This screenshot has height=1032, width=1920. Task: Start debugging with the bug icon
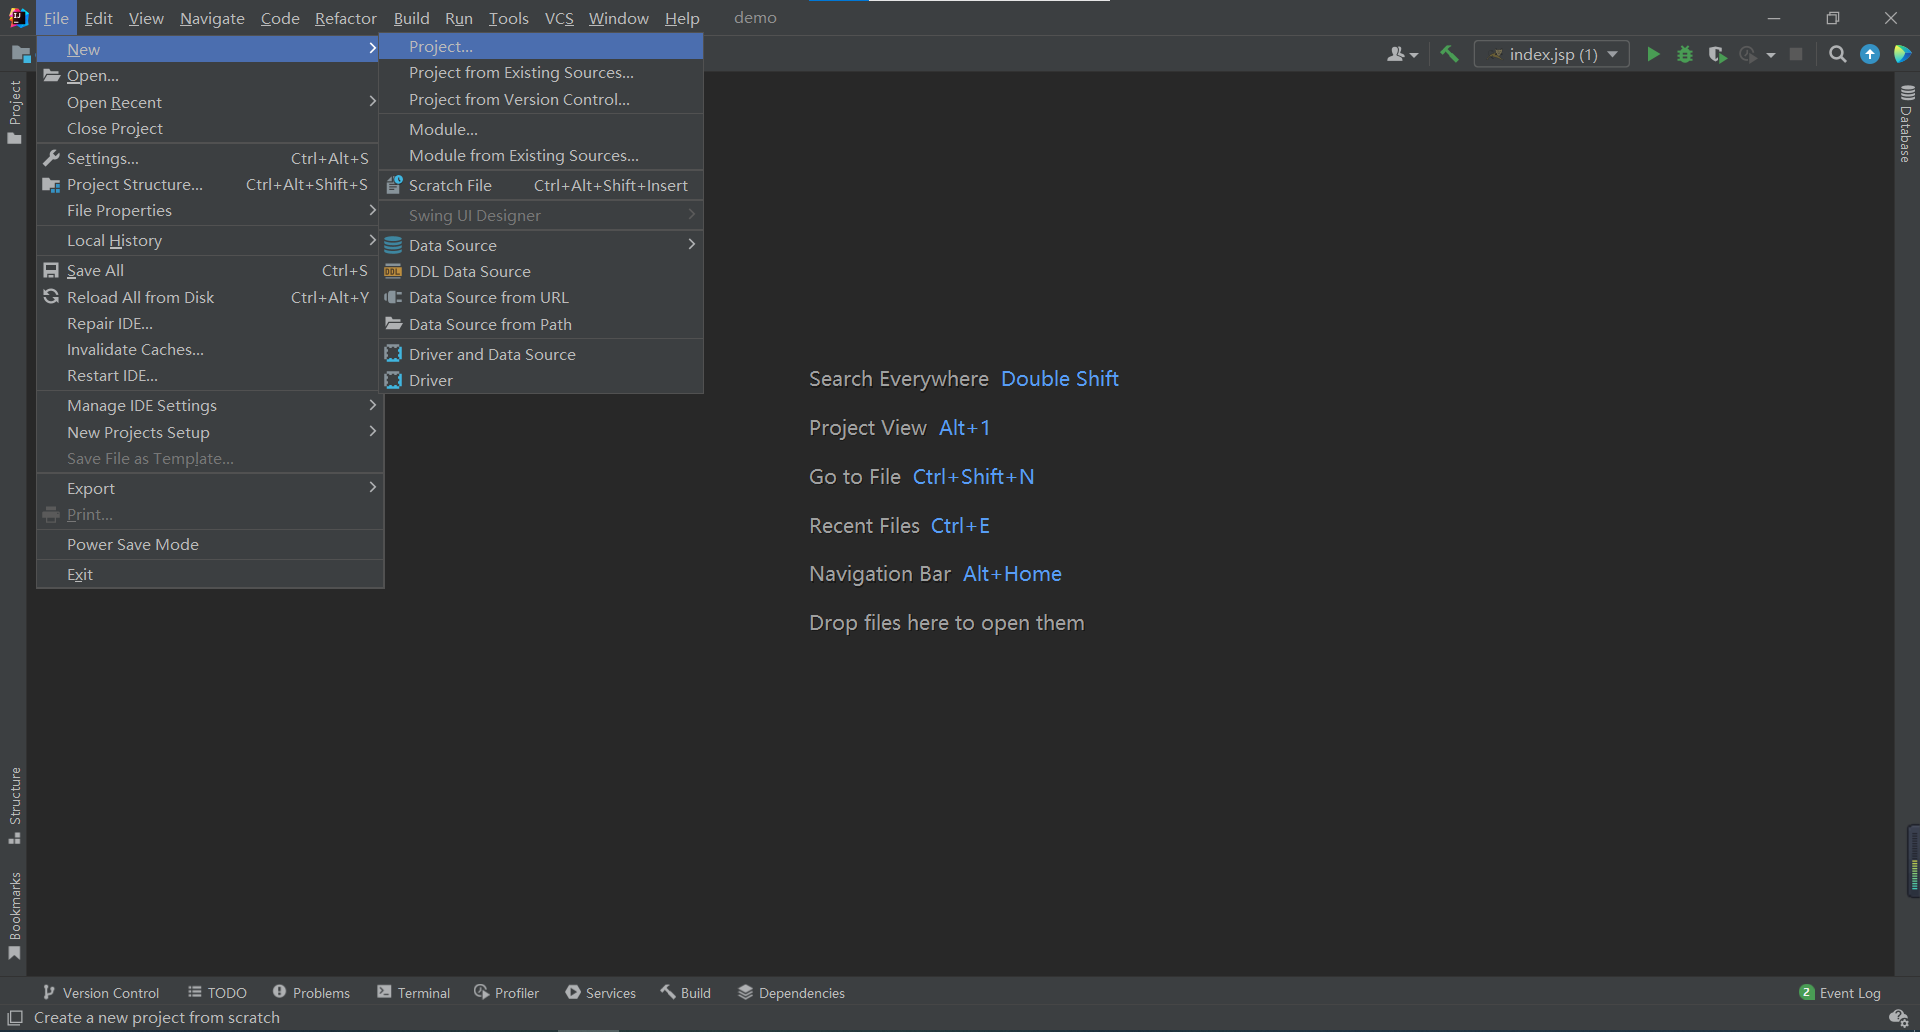click(x=1685, y=54)
